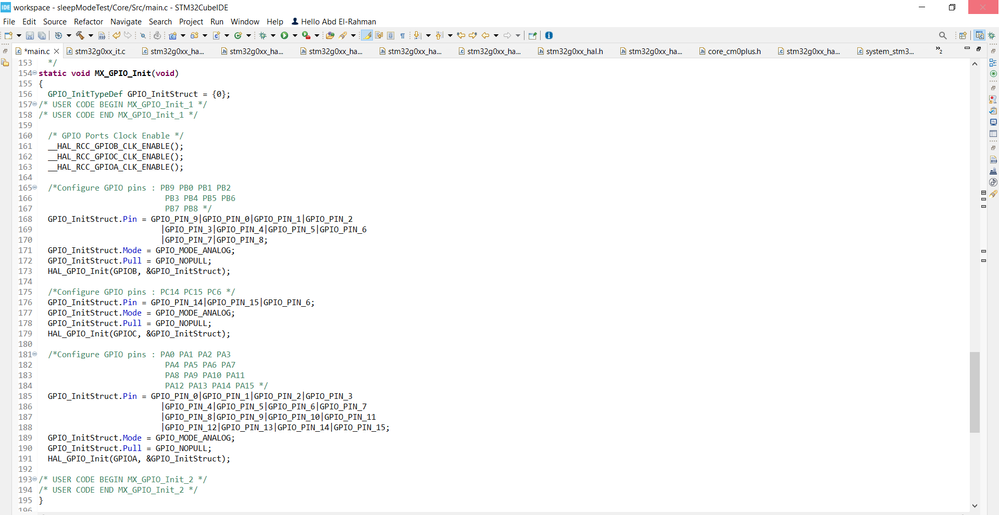Click the editor scrollbar up arrow

pyautogui.click(x=974, y=64)
